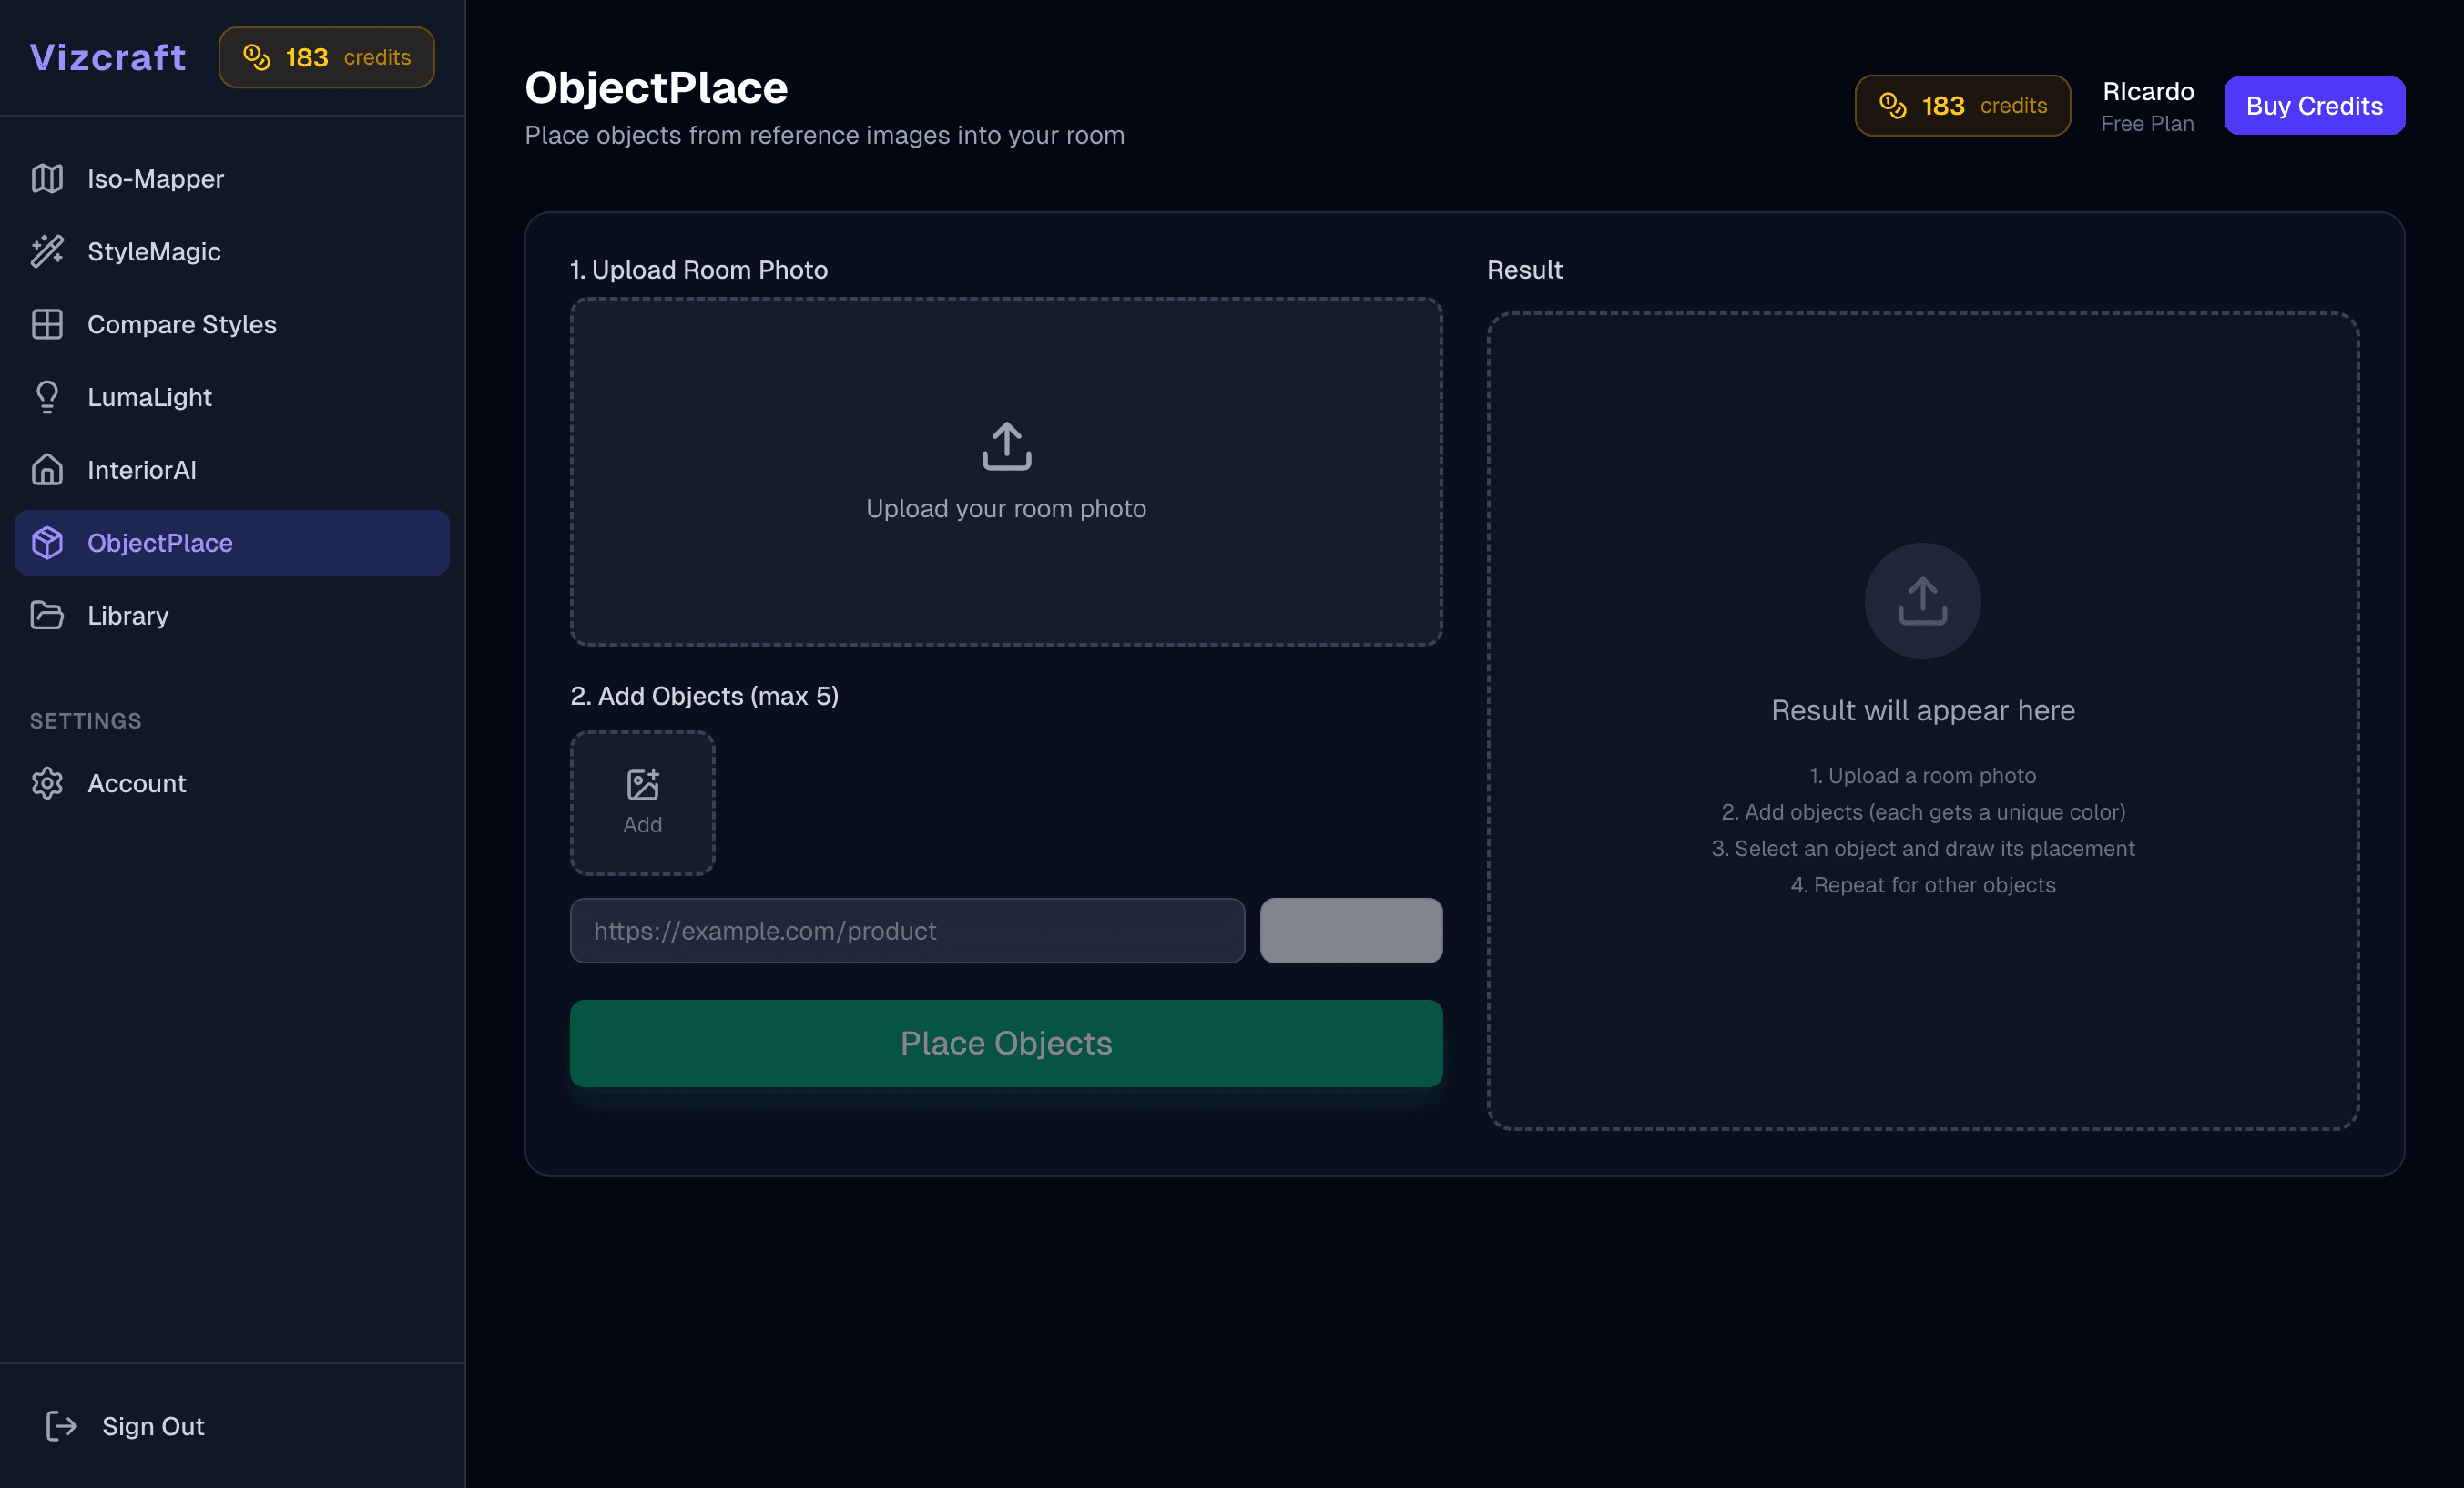Open InteriorAI using the house icon
The height and width of the screenshot is (1488, 2464).
coord(47,470)
